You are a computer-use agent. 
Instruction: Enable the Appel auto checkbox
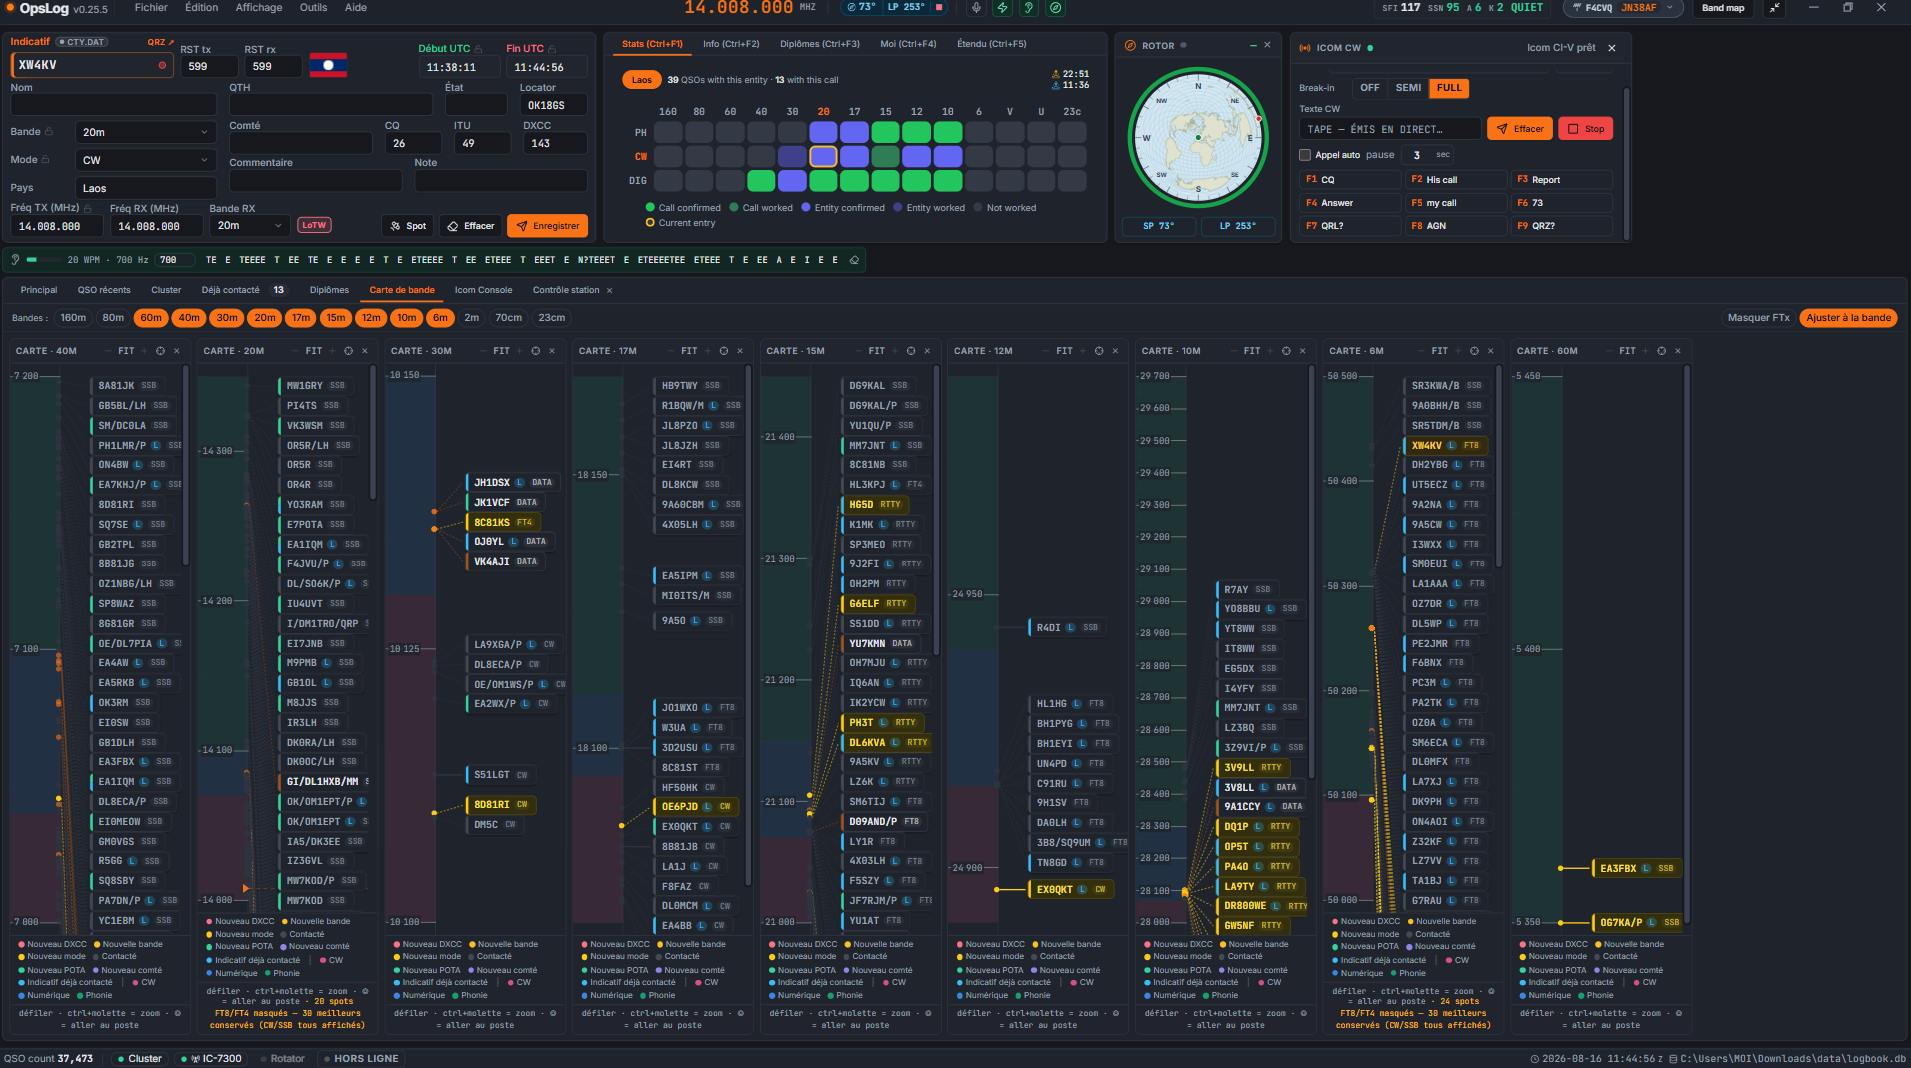click(1305, 155)
